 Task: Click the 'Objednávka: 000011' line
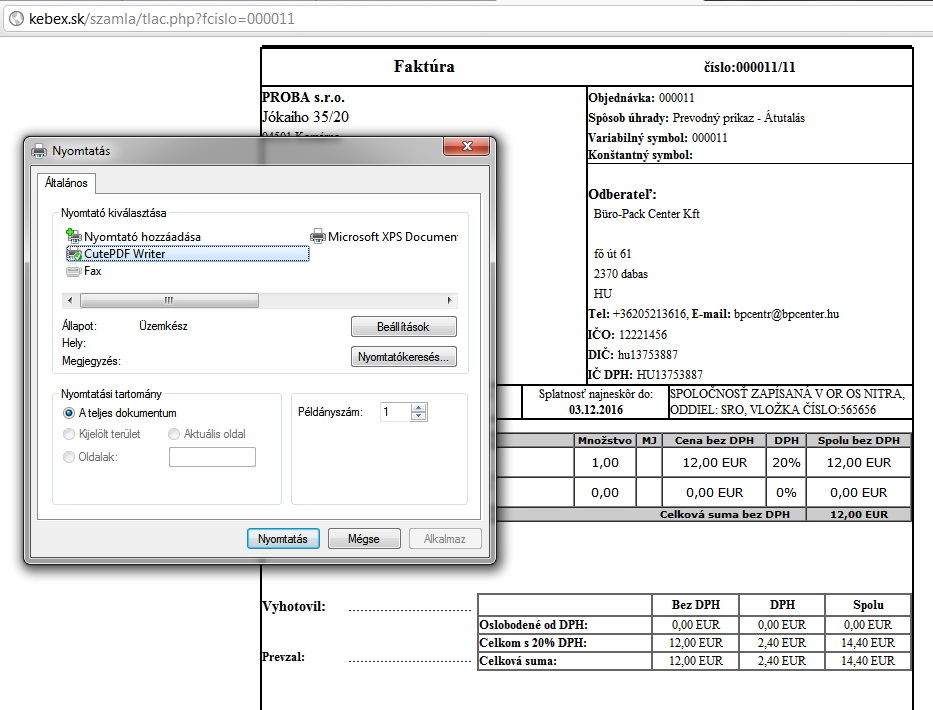(x=641, y=98)
